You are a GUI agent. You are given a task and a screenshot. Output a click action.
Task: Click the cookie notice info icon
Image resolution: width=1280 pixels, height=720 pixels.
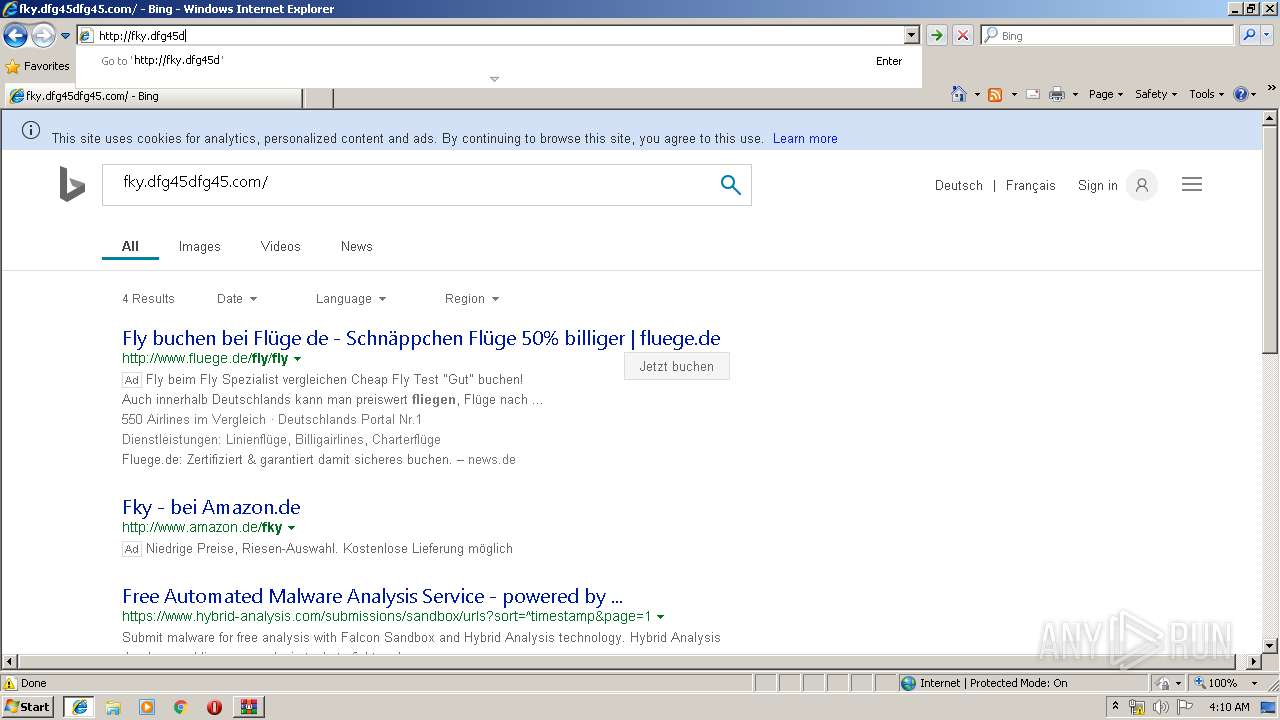pyautogui.click(x=31, y=130)
